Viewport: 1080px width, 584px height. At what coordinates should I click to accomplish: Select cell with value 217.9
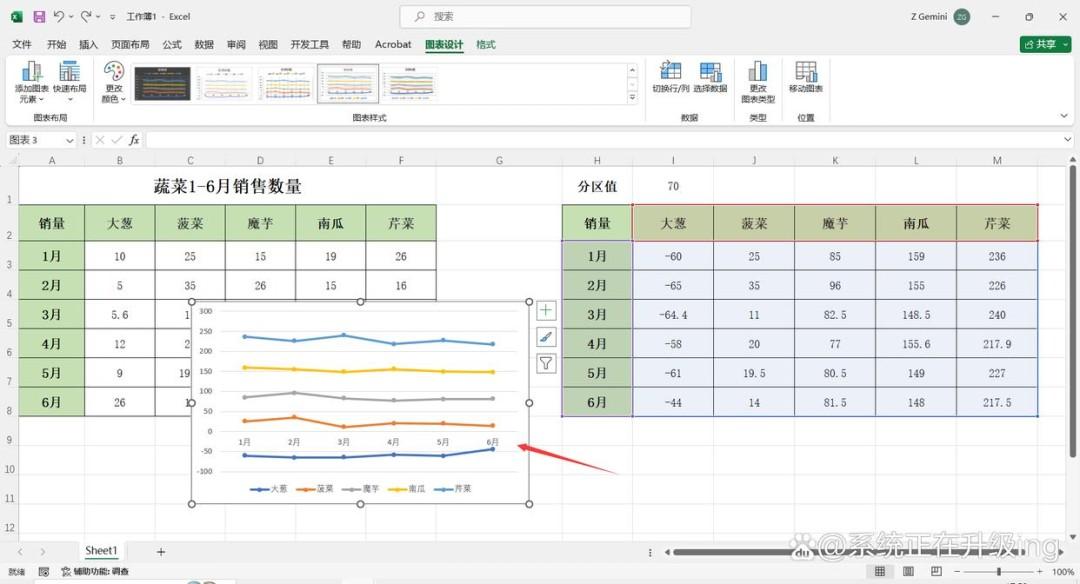[x=997, y=344]
